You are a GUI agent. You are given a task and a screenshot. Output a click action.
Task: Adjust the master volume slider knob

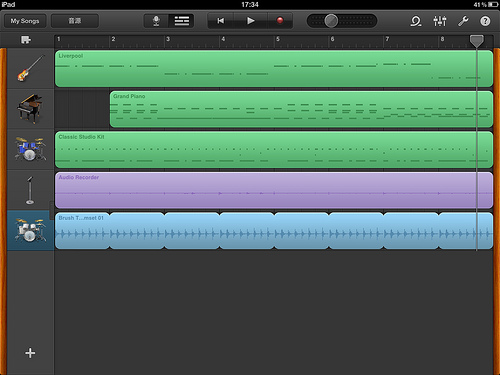point(331,21)
